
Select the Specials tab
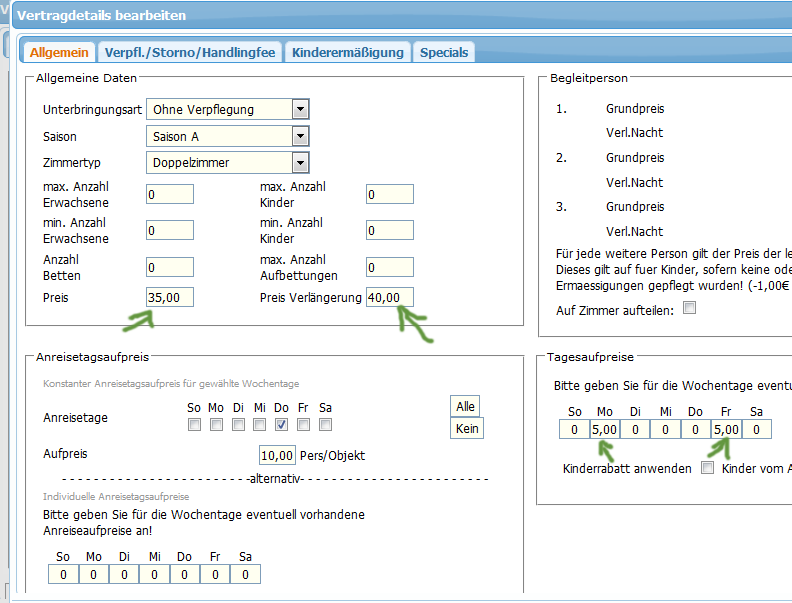coord(443,53)
